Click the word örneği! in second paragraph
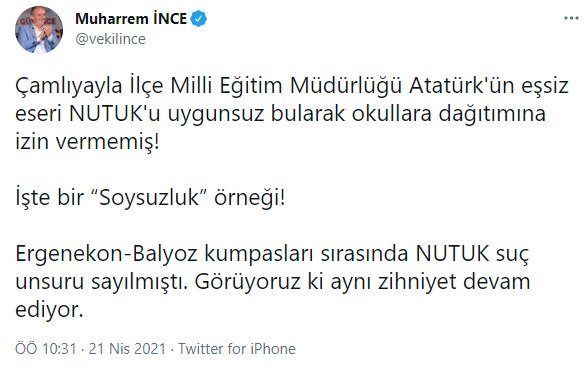Viewport: 584px width, 369px height. tap(249, 198)
